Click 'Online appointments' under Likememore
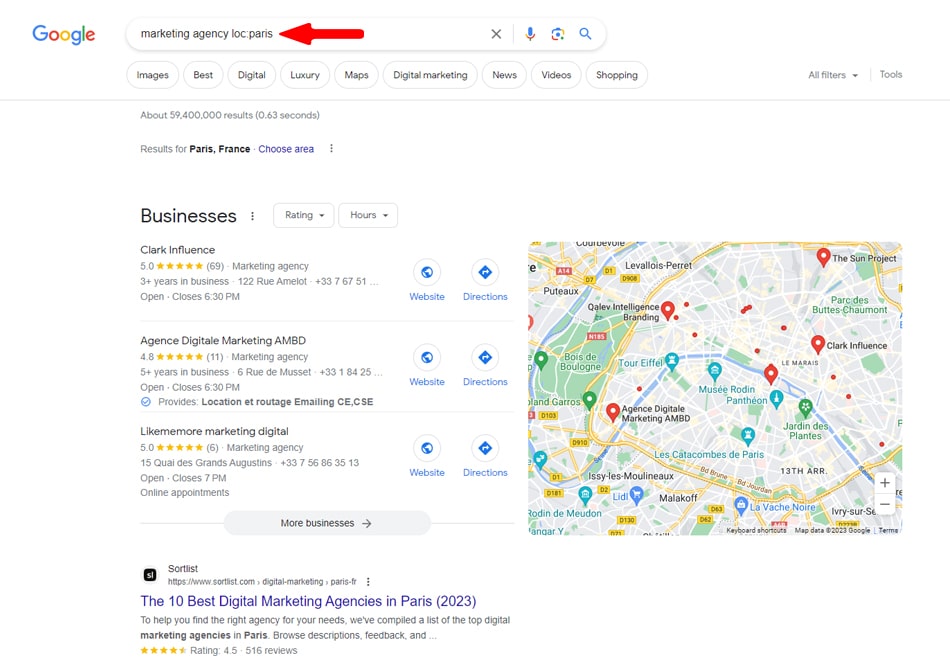Image resolution: width=950 pixels, height=665 pixels. click(x=185, y=493)
